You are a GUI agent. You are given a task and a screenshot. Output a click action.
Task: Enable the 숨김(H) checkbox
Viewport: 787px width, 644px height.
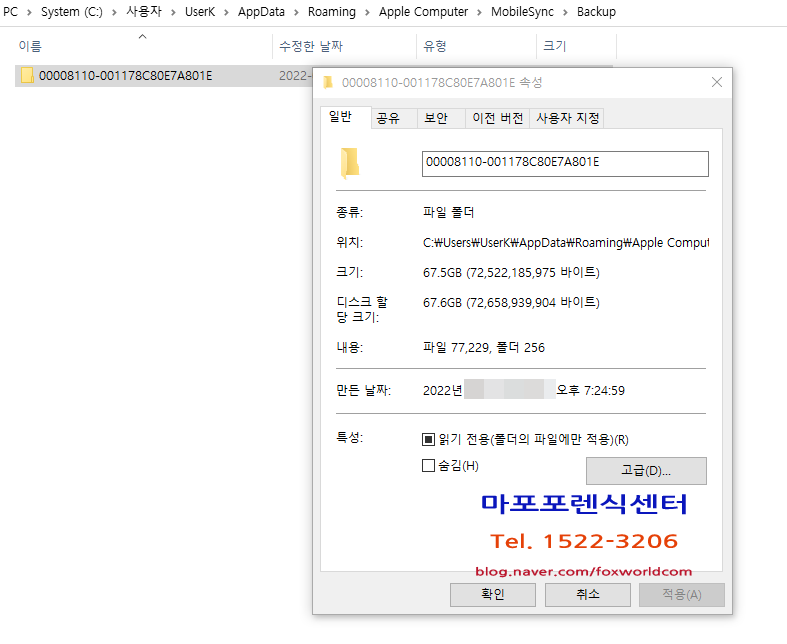click(x=428, y=466)
